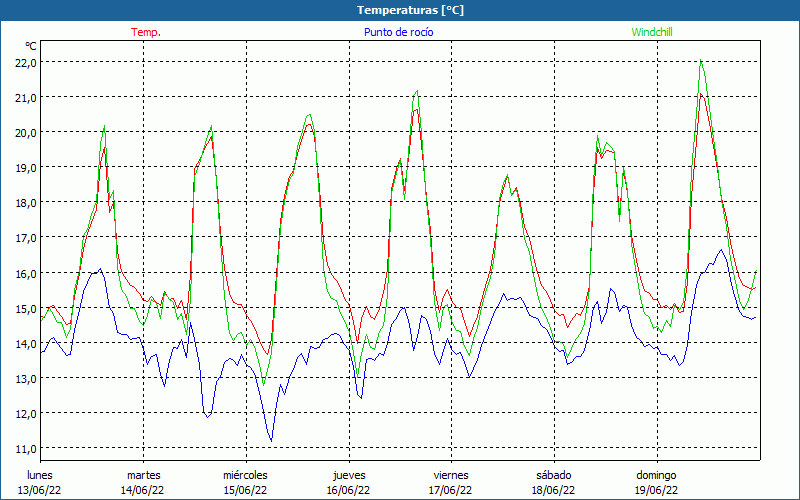This screenshot has width=800, height=500.
Task: Click the 14,0 y-axis value
Action: 26,343
